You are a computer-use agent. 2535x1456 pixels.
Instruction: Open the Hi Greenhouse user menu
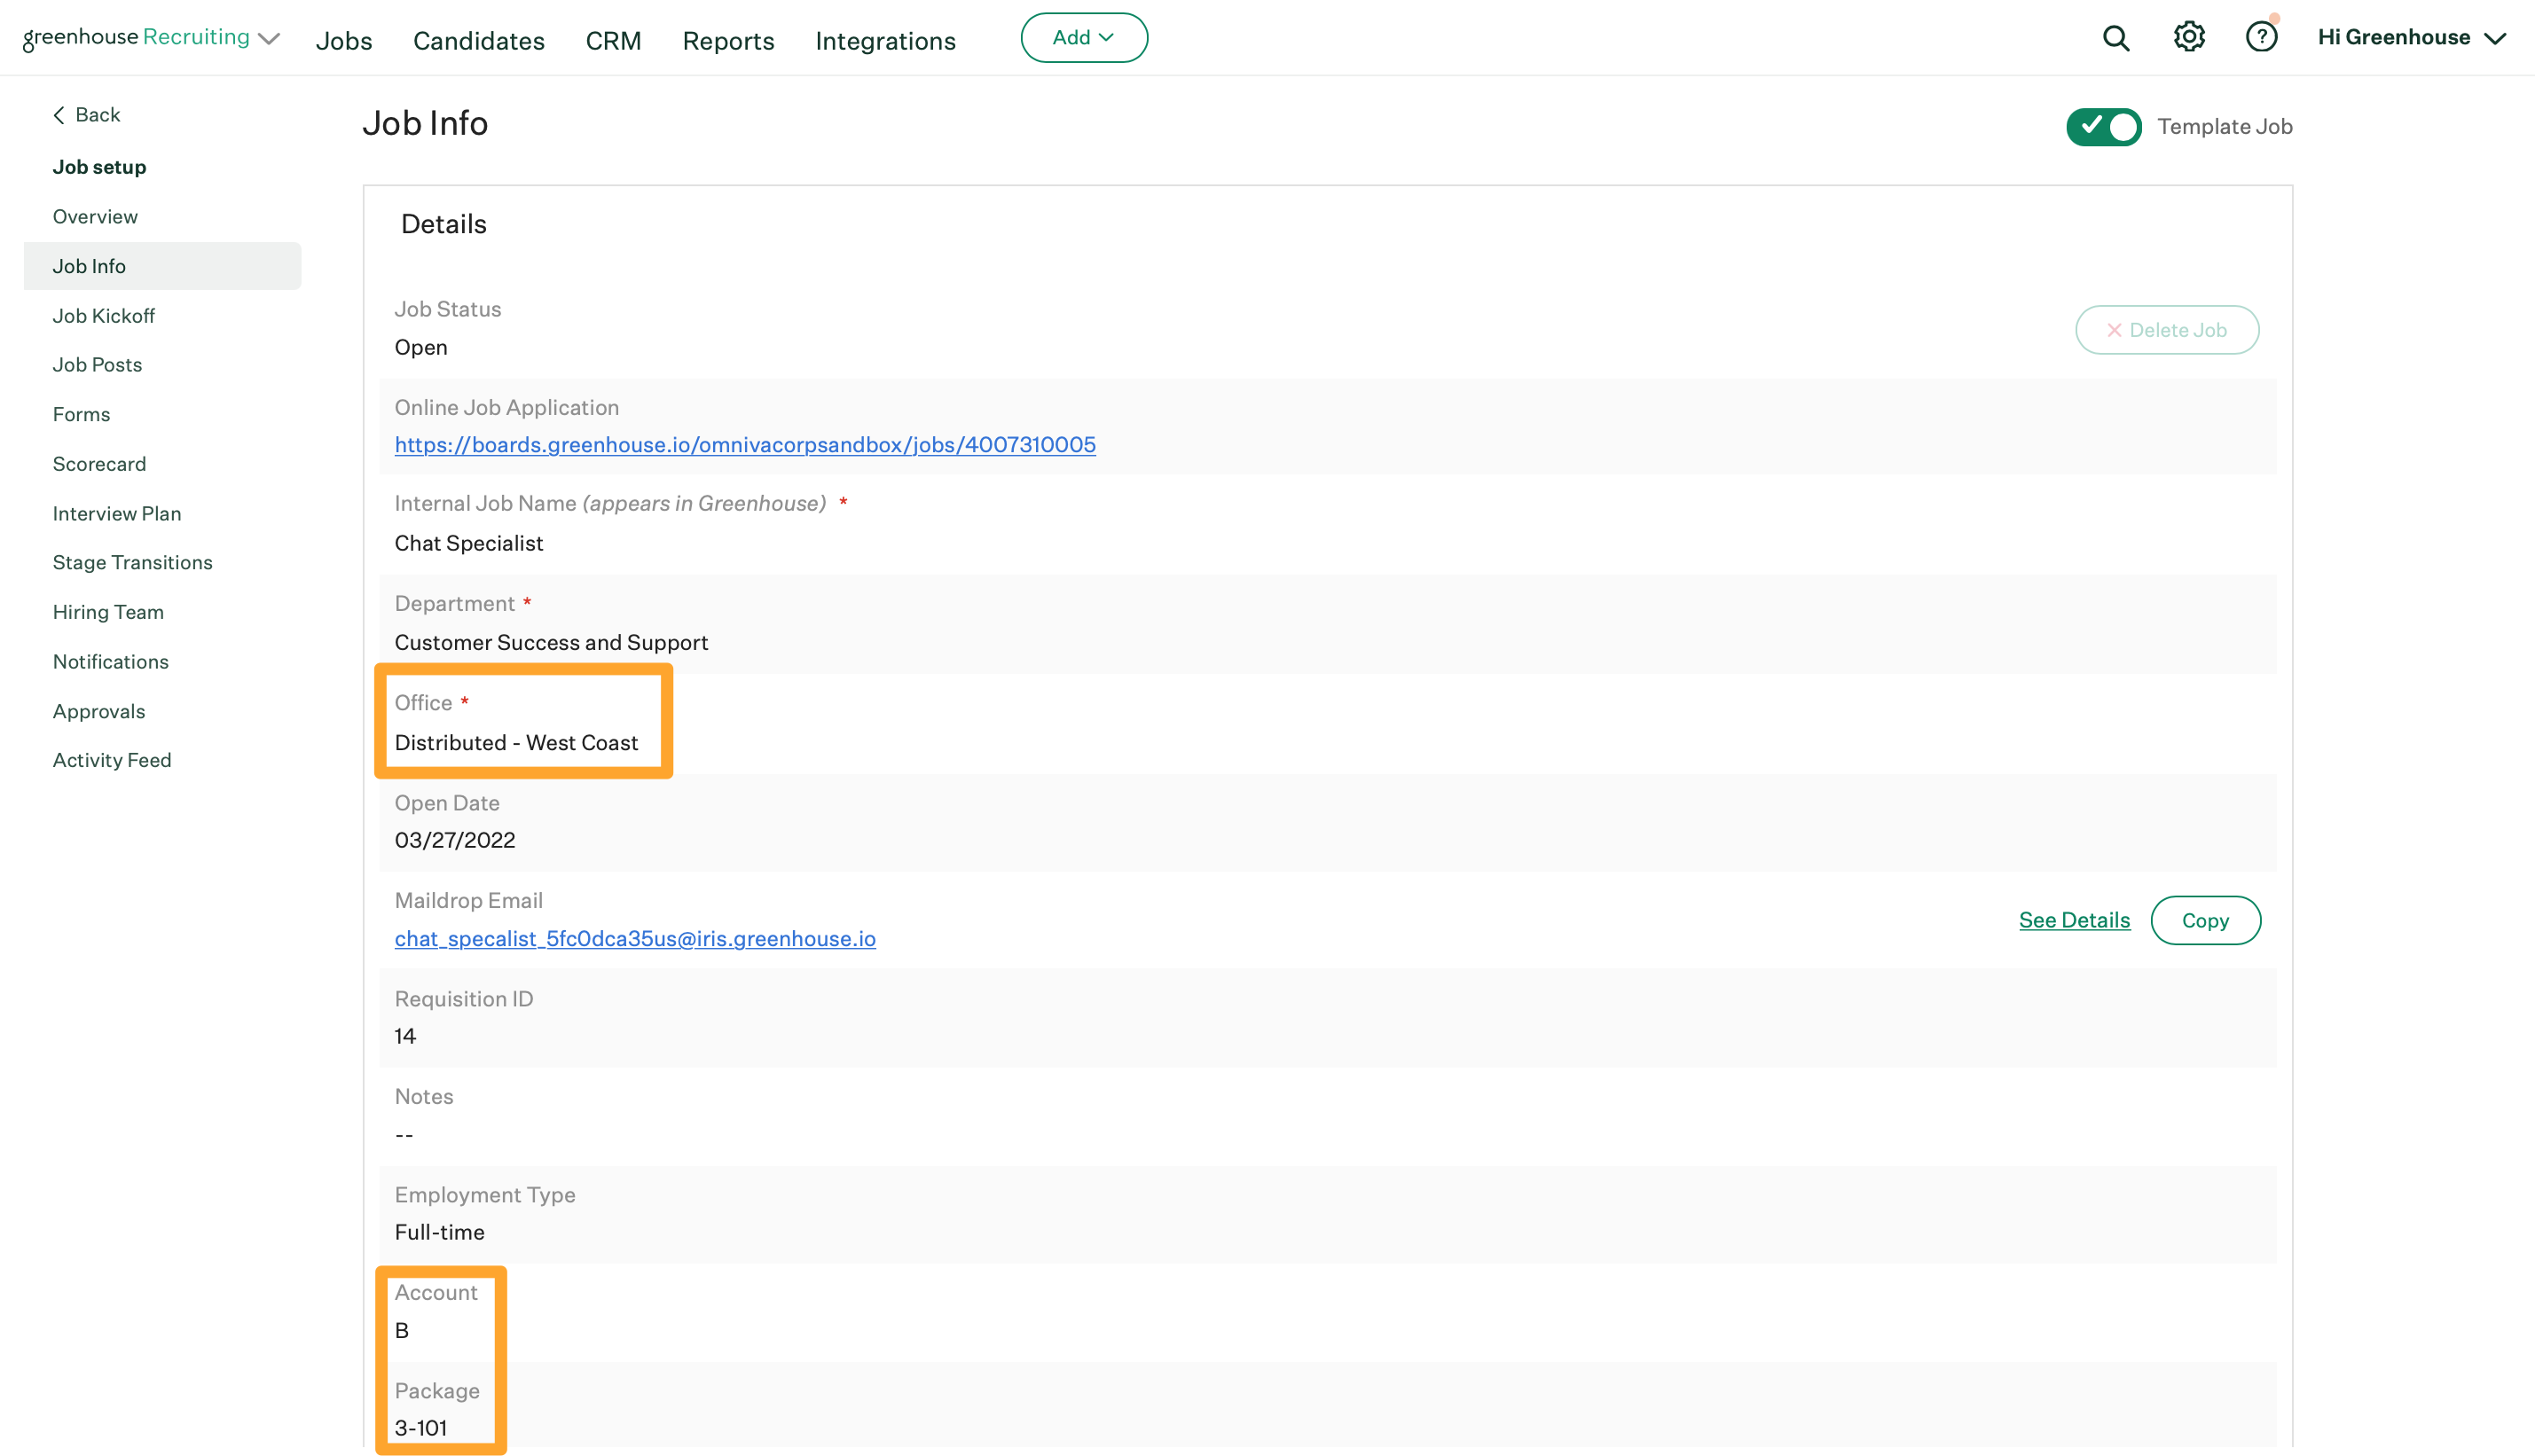click(x=2411, y=38)
